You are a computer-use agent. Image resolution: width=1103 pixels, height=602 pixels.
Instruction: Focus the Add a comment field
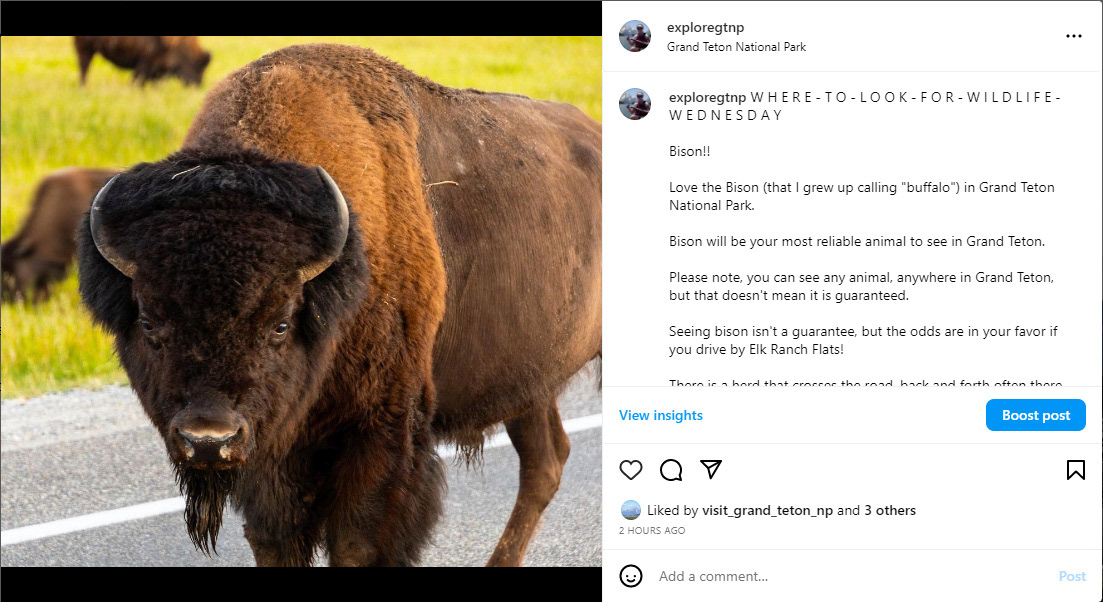(850, 576)
